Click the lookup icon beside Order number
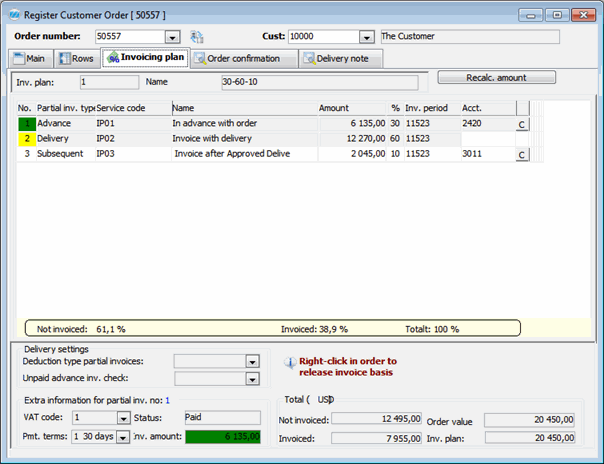Viewport: 604px width, 464px height. coord(197,37)
